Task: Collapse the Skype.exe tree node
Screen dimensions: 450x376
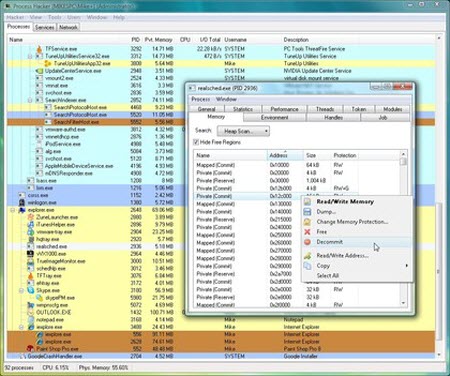Action: [x=21, y=291]
